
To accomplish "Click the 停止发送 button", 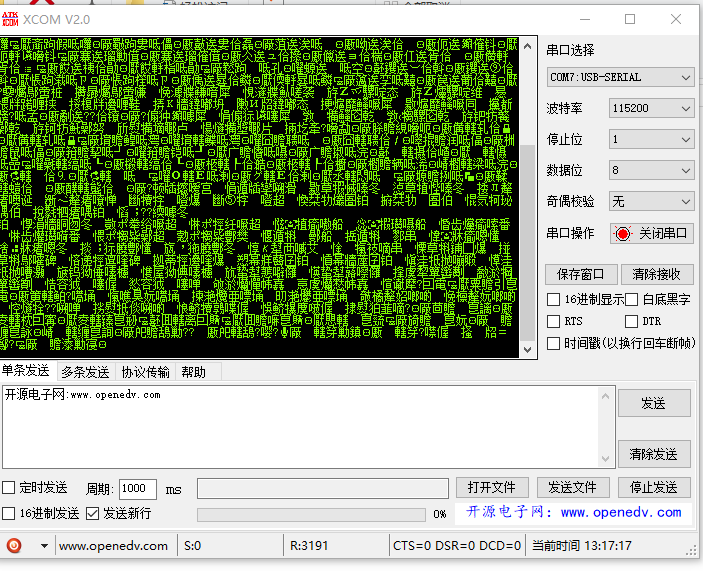I will click(x=654, y=487).
